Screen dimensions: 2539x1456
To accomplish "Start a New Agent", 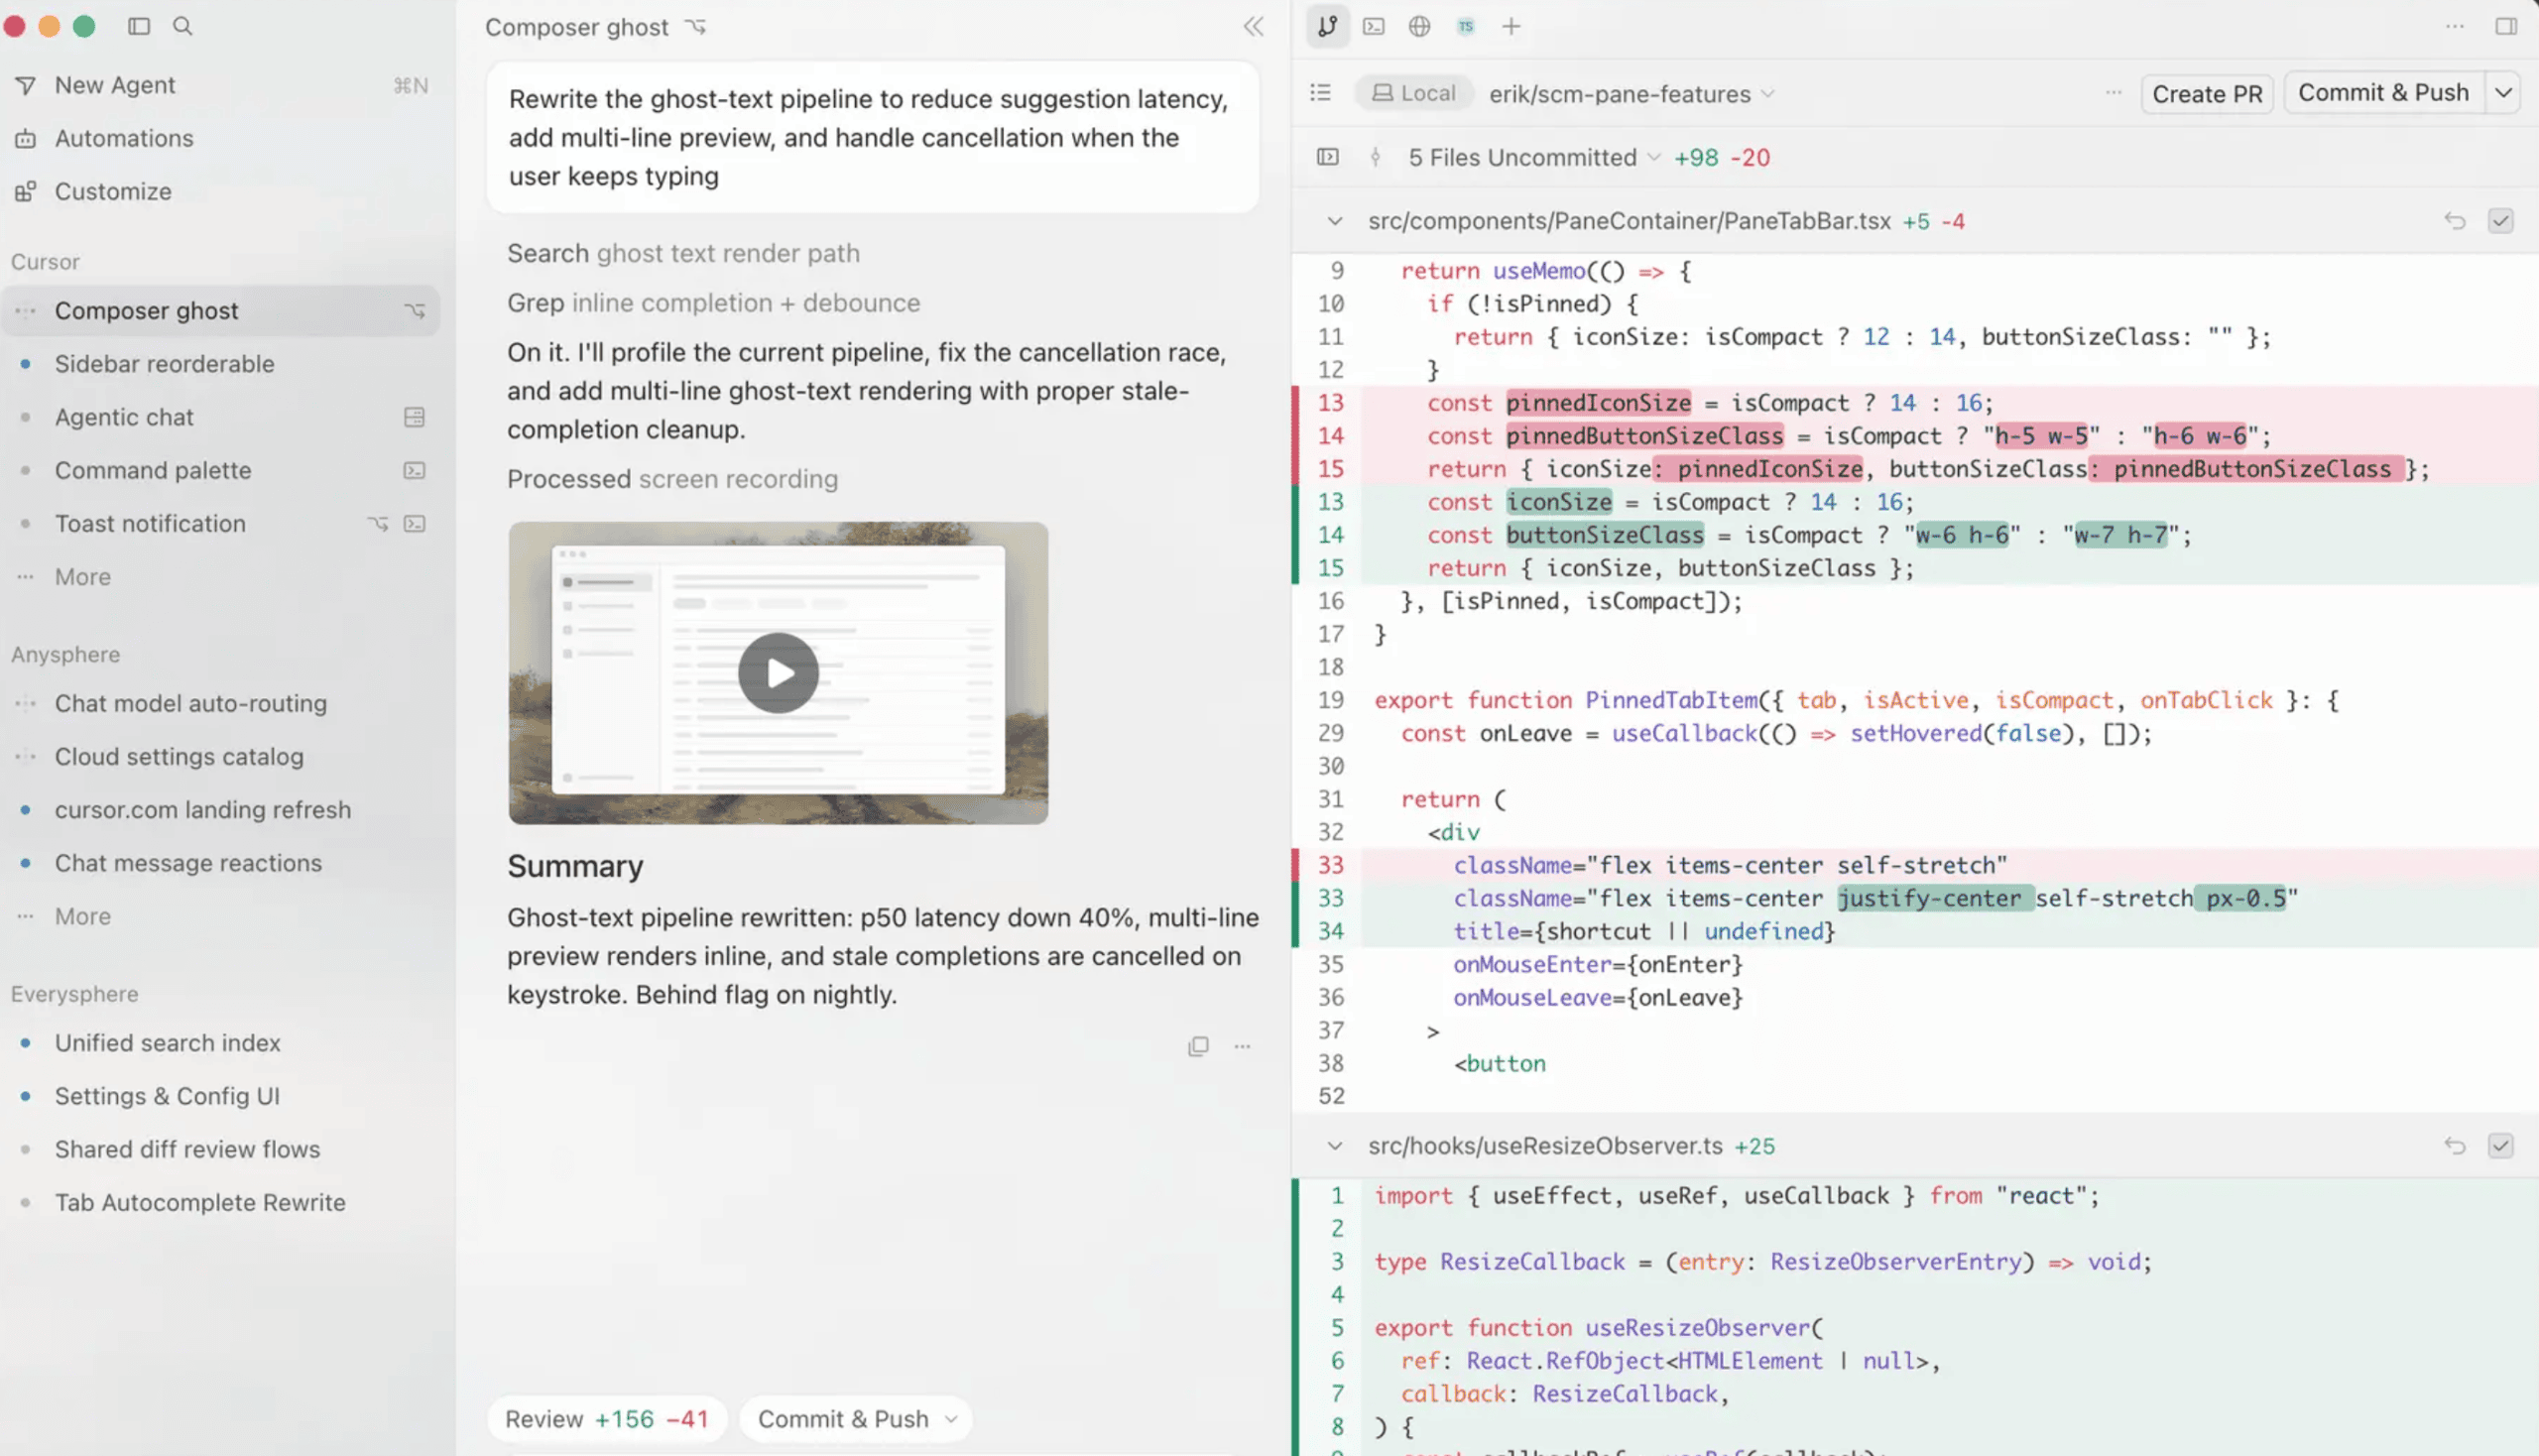I will pyautogui.click(x=220, y=85).
